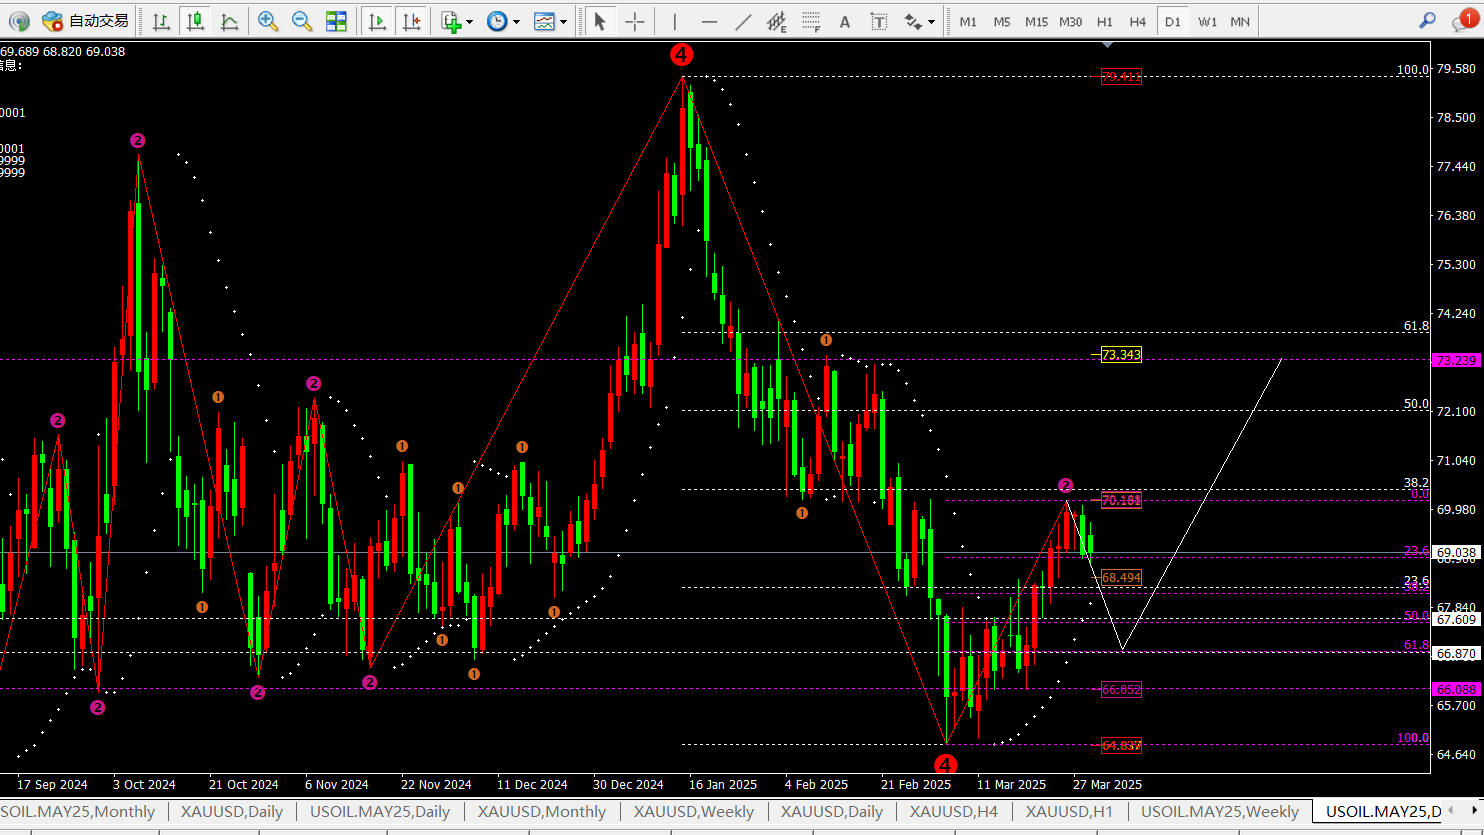
Task: Switch to the H4 timeframe
Action: 1138,21
